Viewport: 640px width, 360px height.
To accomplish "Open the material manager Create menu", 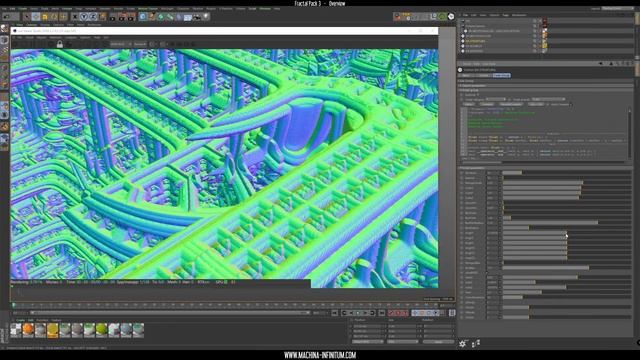I will point(20,320).
